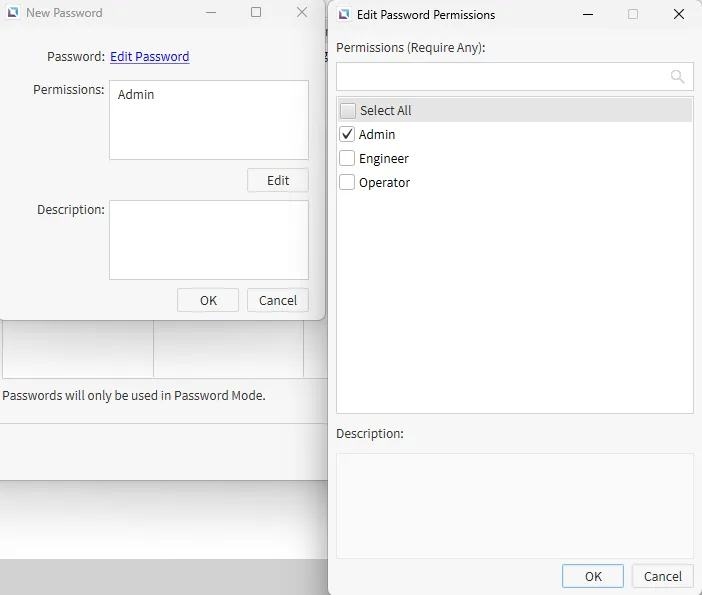The height and width of the screenshot is (595, 702).
Task: Click the New Password window app icon
Action: pos(13,13)
